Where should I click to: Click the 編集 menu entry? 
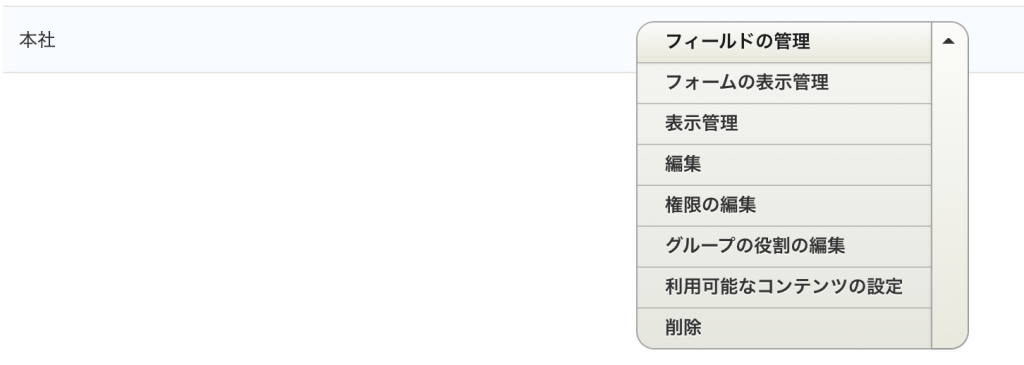pyautogui.click(x=683, y=165)
